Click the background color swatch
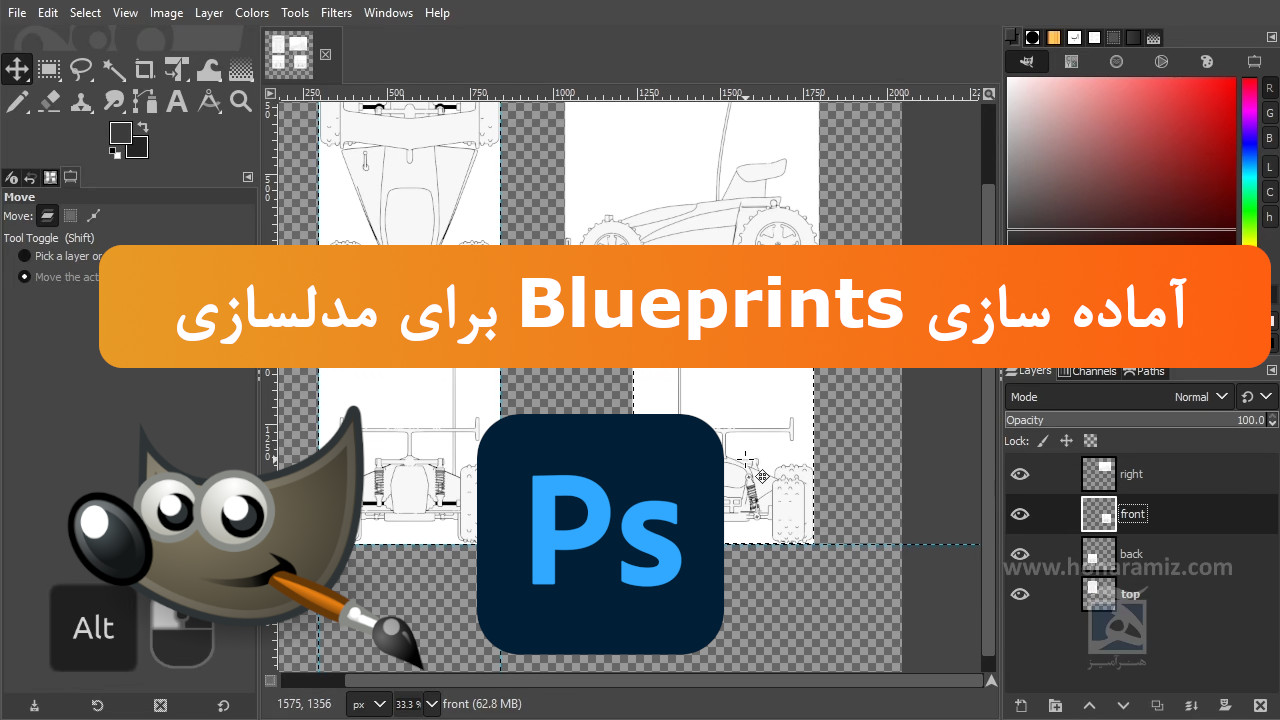 (139, 149)
